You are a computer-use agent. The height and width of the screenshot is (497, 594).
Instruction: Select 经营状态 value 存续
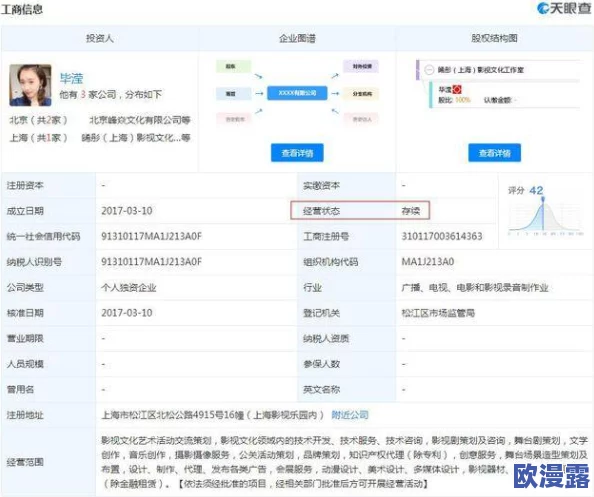pyautogui.click(x=411, y=211)
